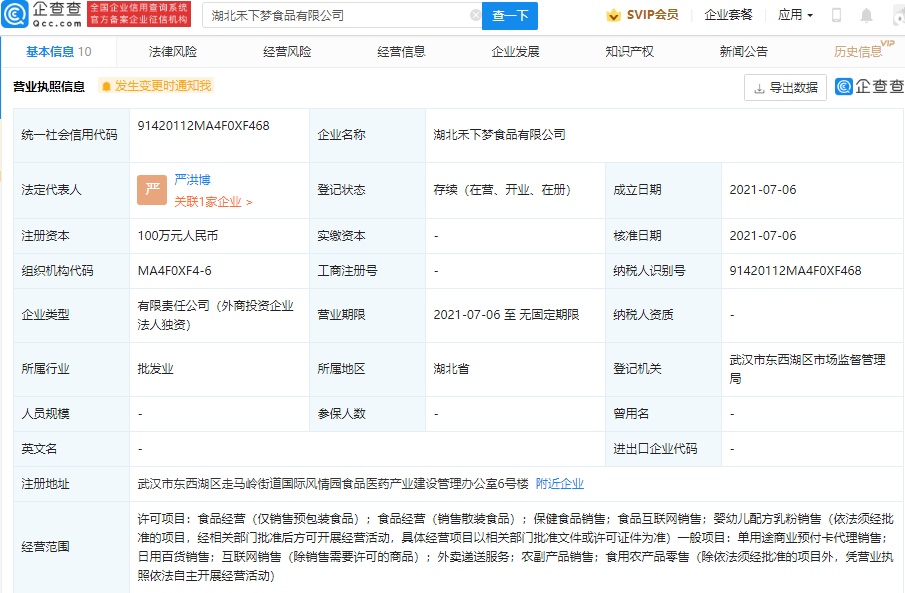905x593 pixels.
Task: Switch to the 法律风险 tab
Action: click(173, 52)
